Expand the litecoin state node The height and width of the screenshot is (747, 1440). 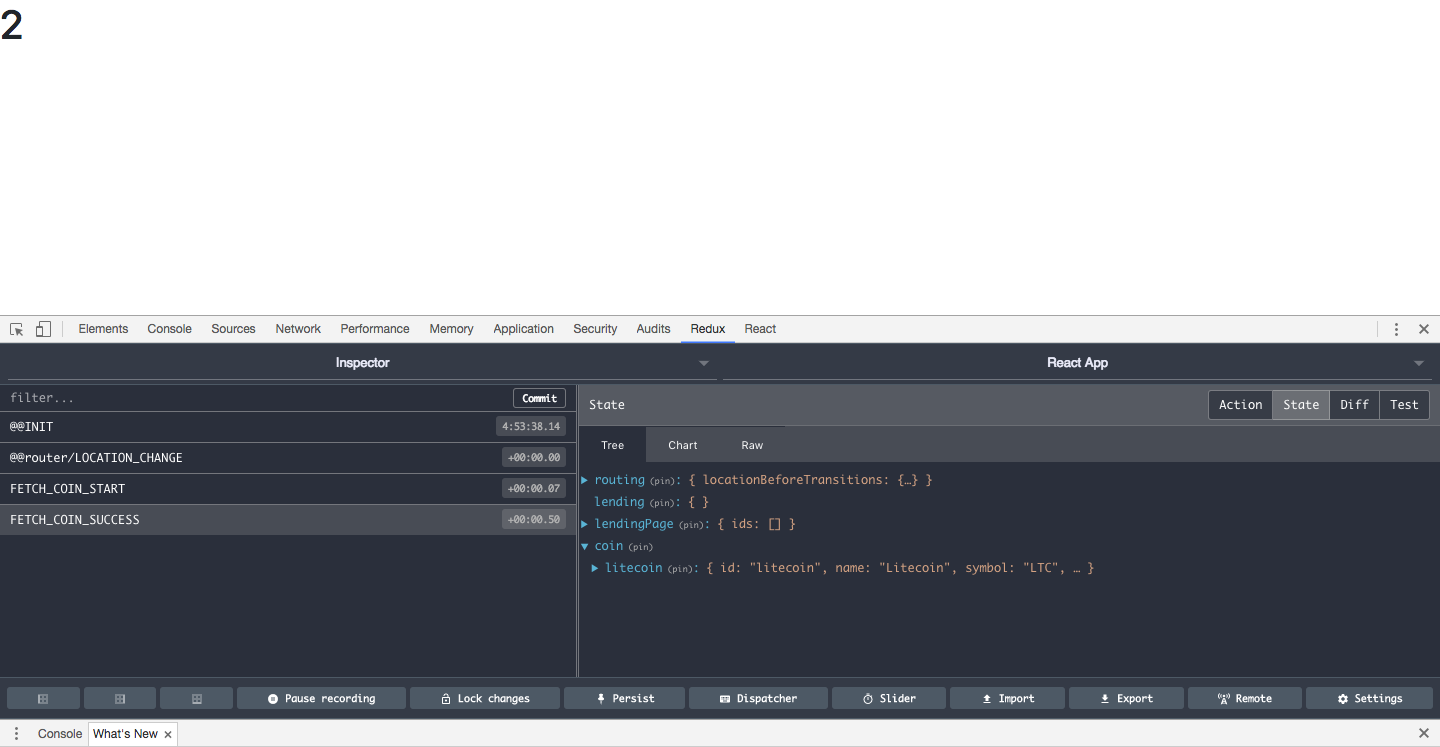(x=596, y=568)
